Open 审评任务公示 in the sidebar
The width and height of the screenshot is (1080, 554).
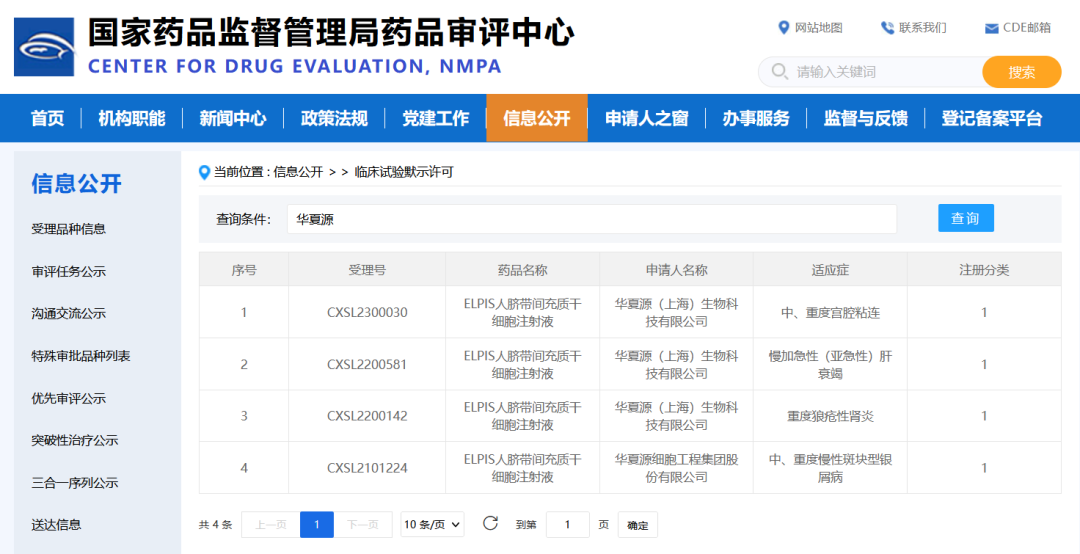pos(69,271)
